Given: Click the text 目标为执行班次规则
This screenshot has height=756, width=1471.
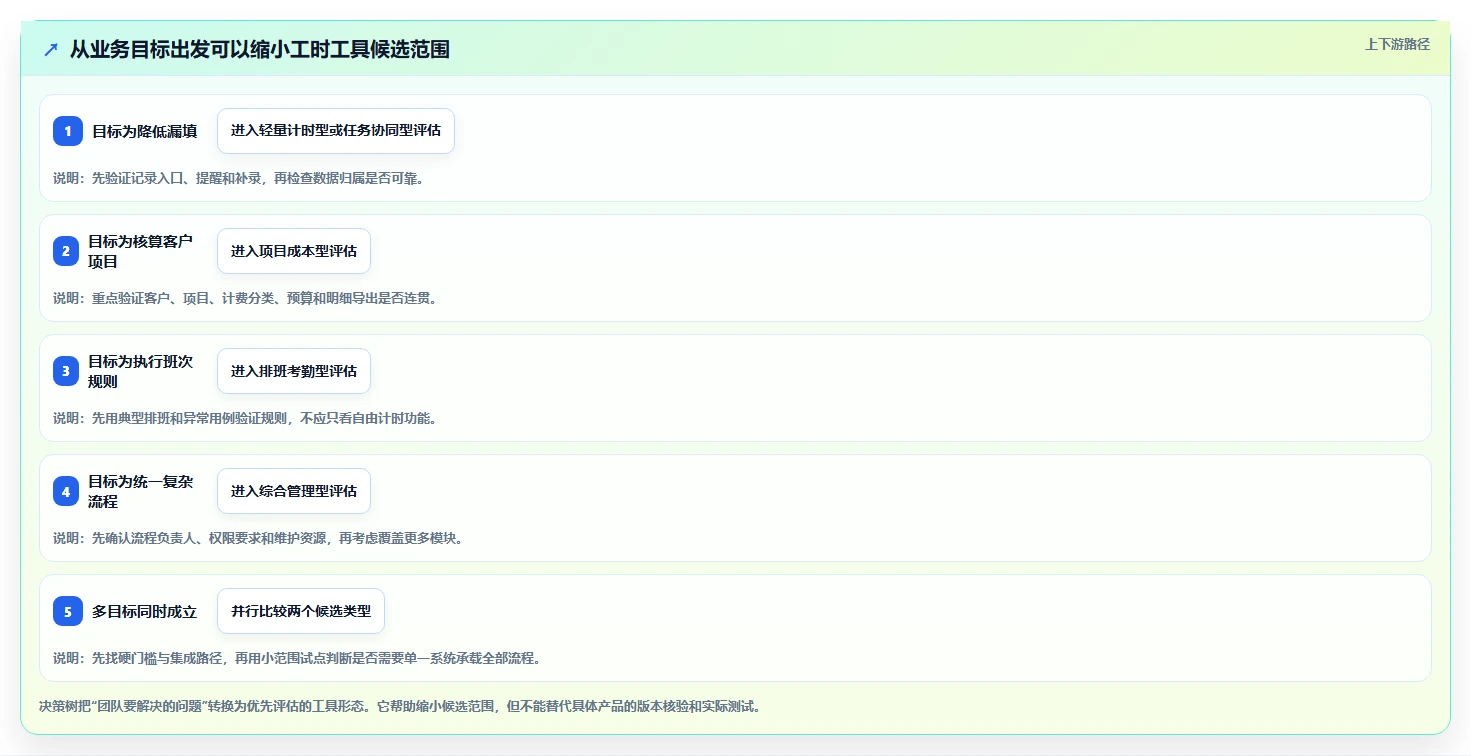Looking at the screenshot, I should click(x=141, y=371).
